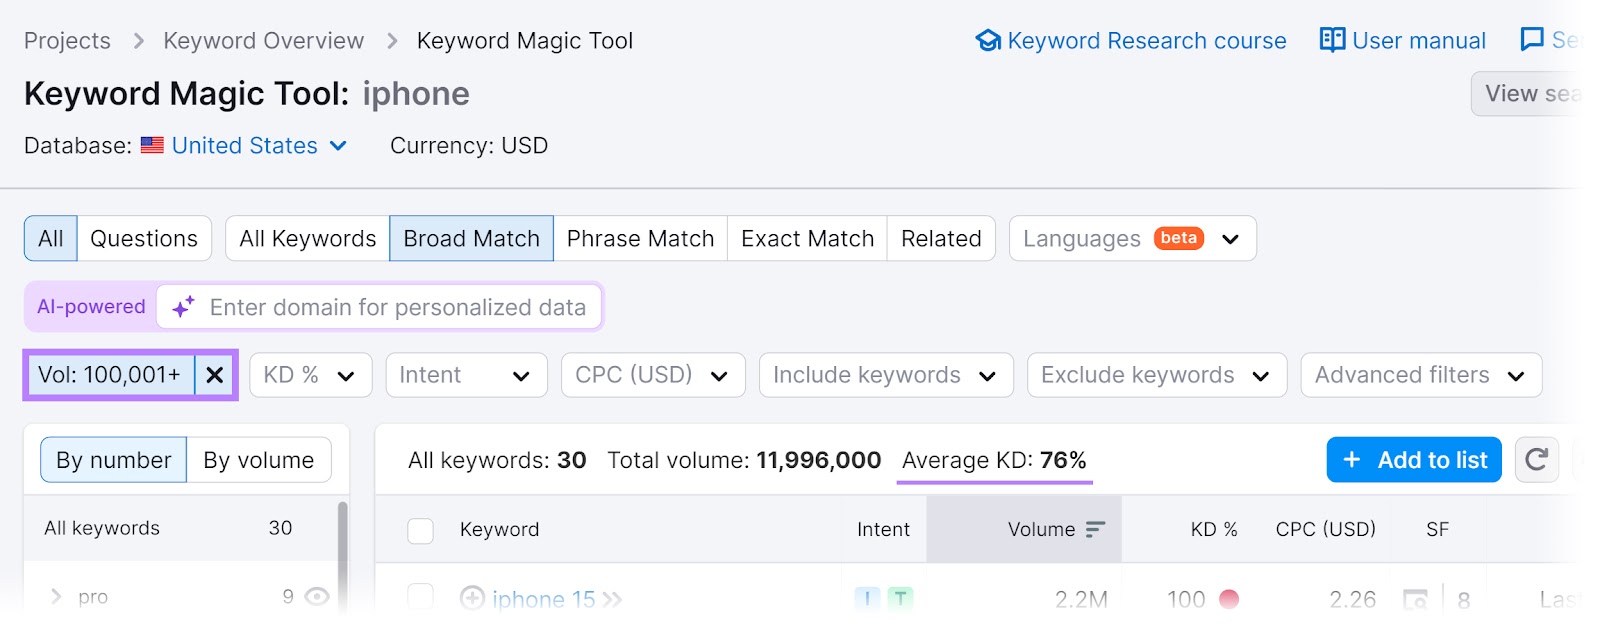Open the KD % filter dropdown
The width and height of the screenshot is (1600, 625).
[x=310, y=375]
